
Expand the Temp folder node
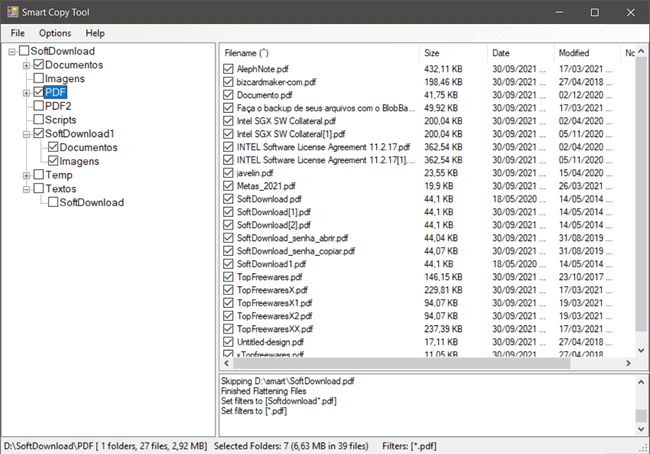tap(26, 175)
